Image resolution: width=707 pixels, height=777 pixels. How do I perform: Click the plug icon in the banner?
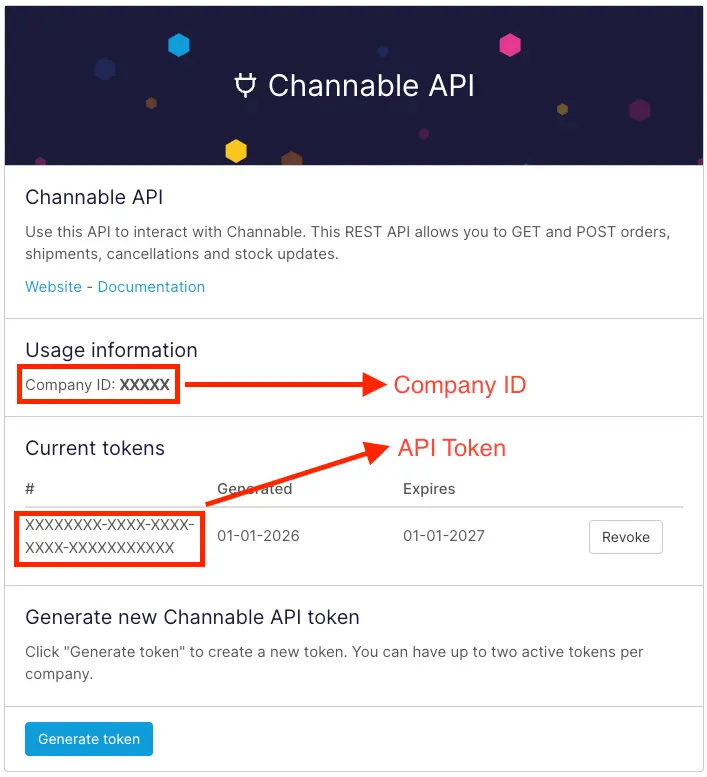(245, 86)
